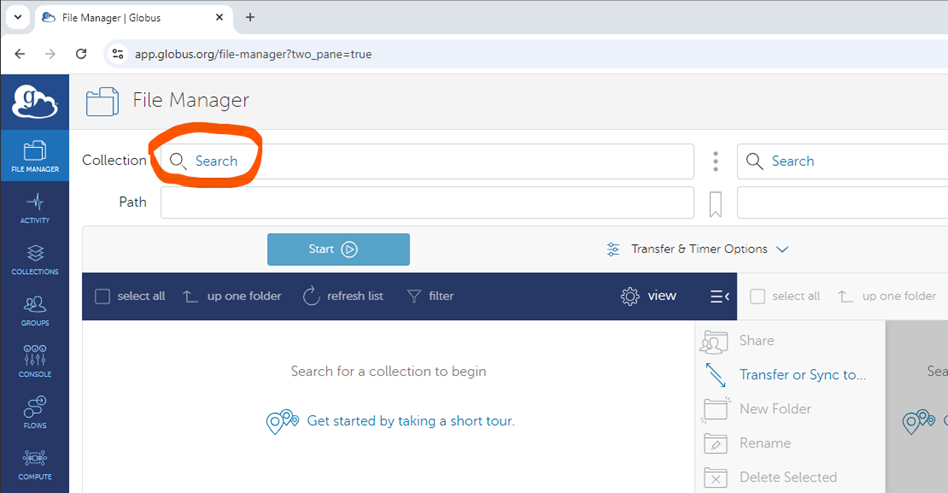
Task: Open the Globus logo home icon
Action: click(34, 102)
